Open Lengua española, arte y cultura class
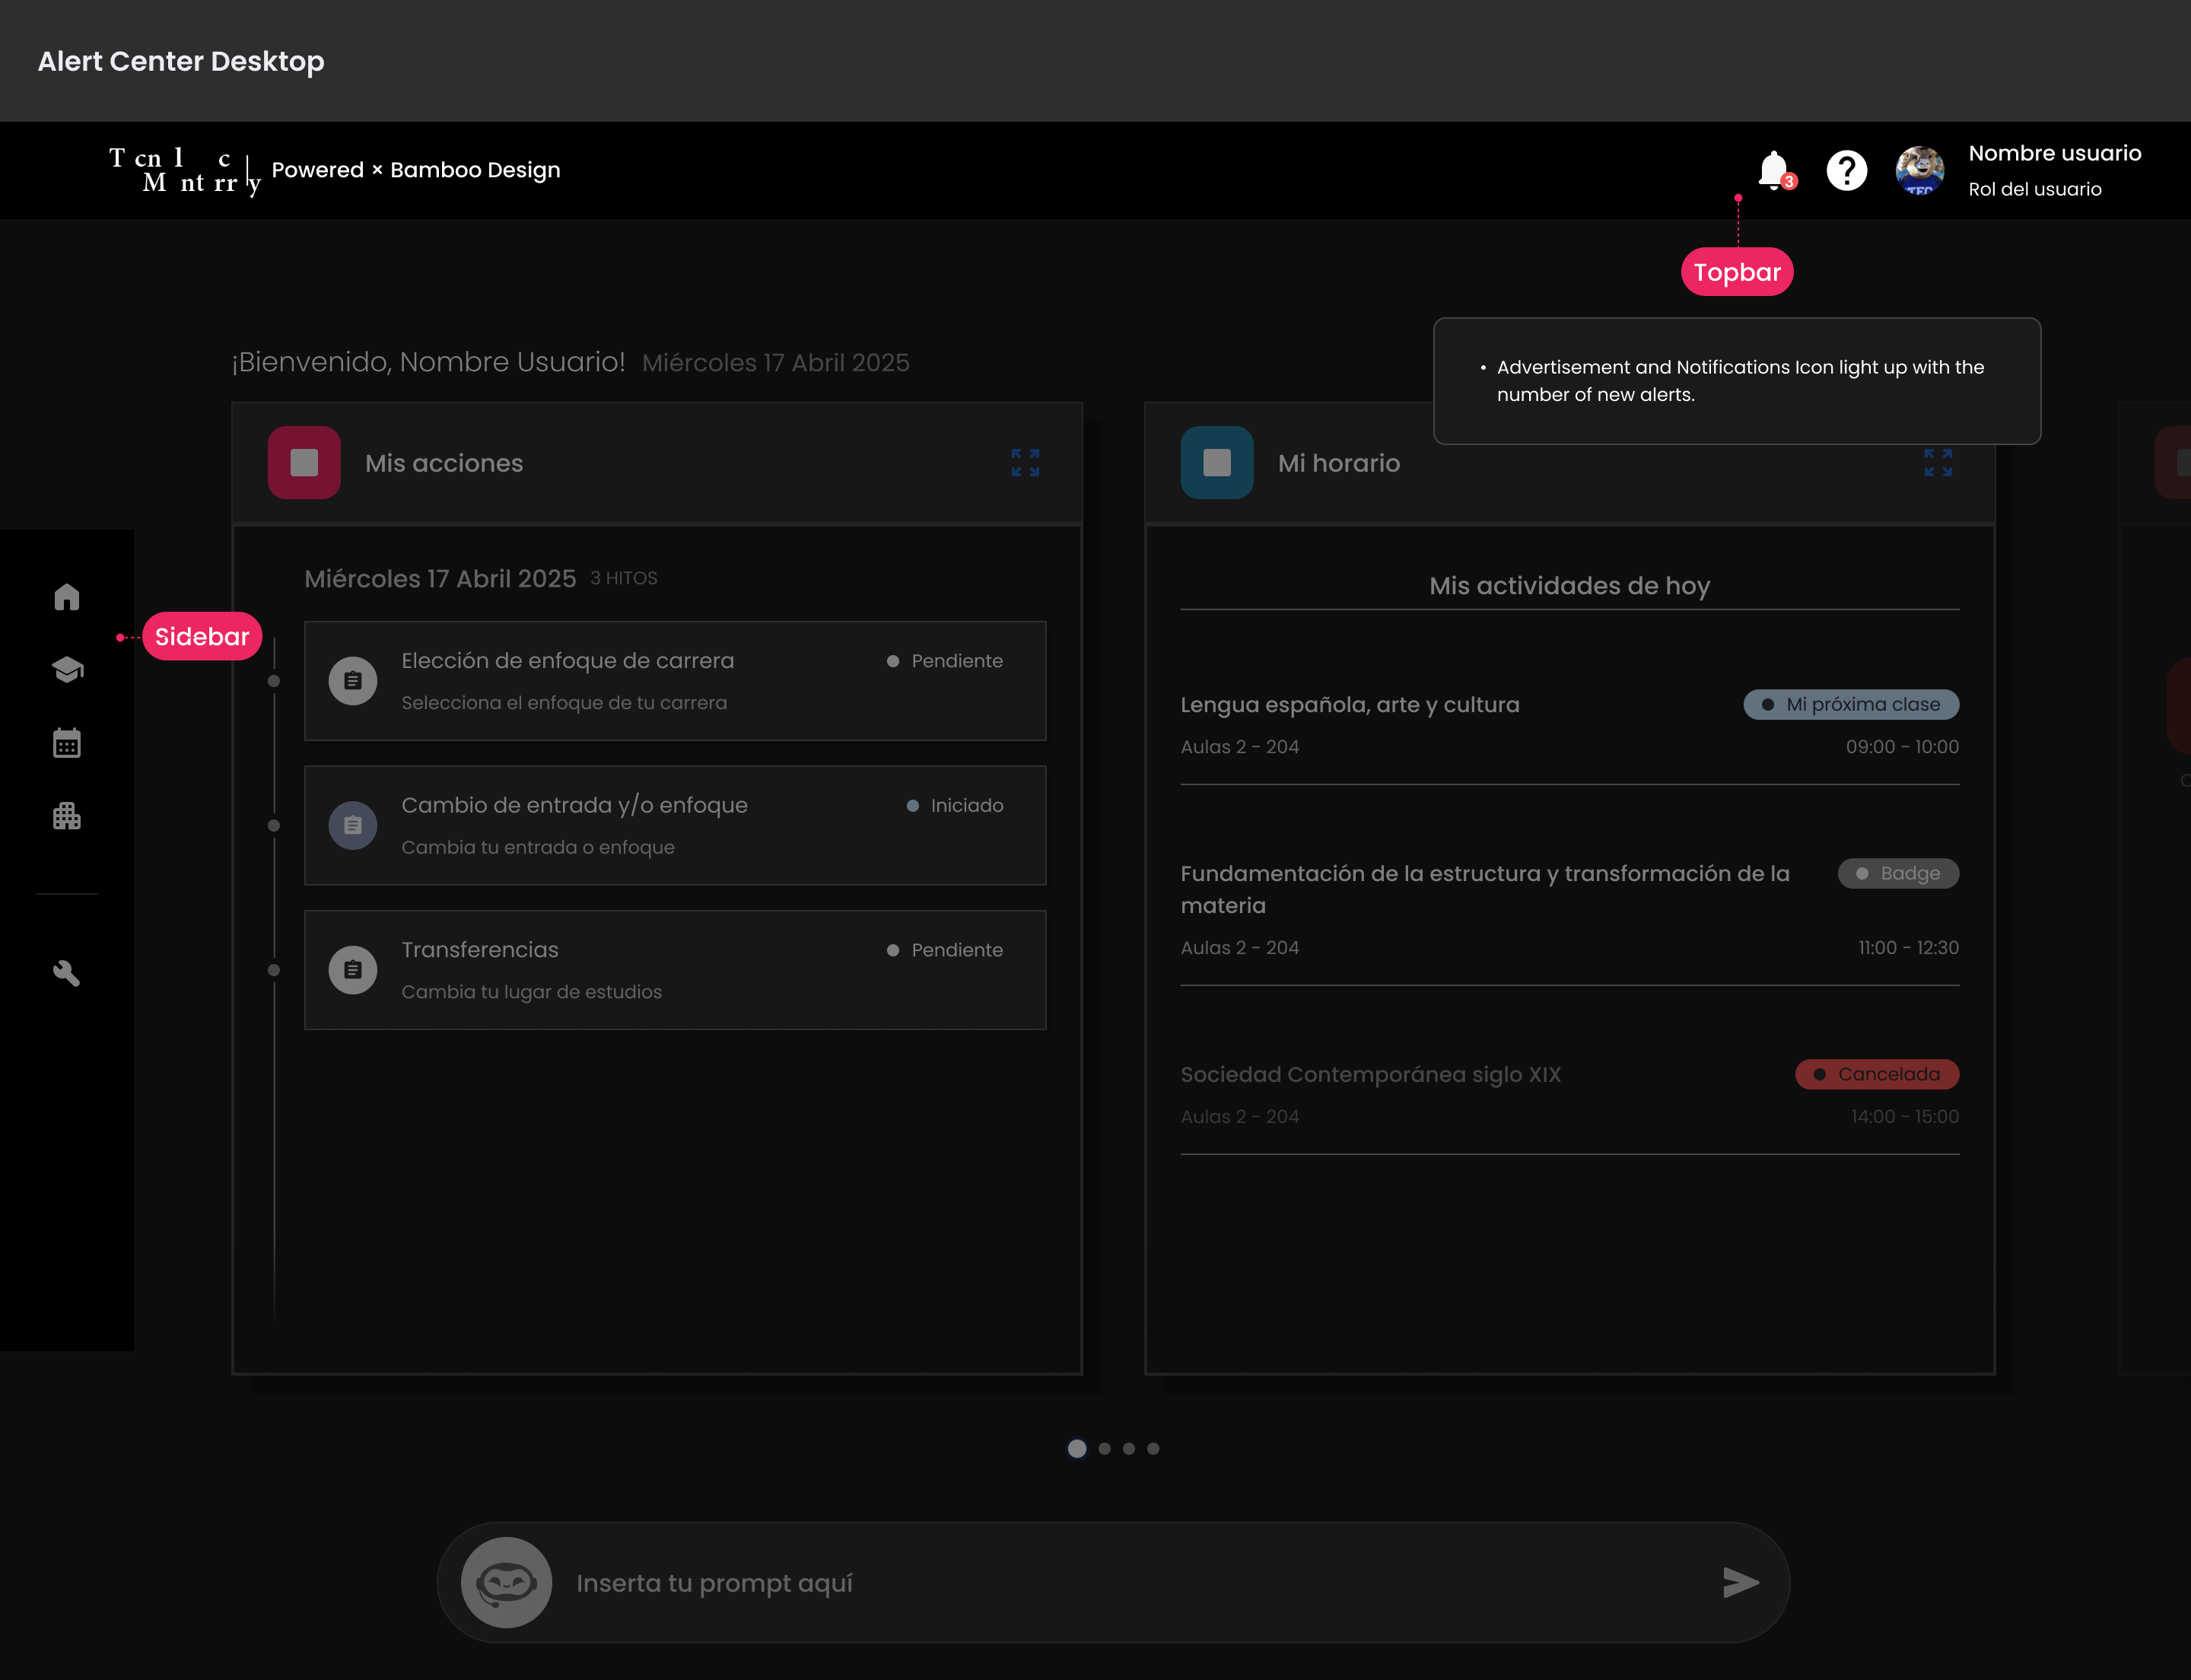2191x1680 pixels. coord(1350,705)
